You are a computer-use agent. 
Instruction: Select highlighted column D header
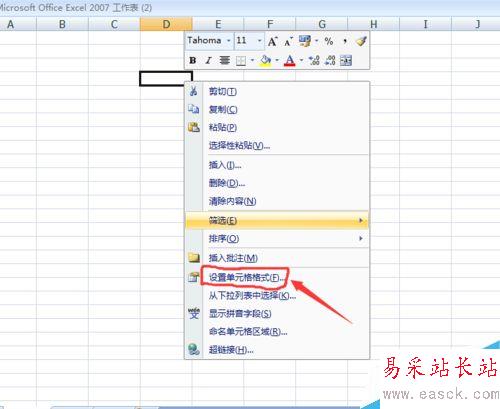click(x=166, y=24)
